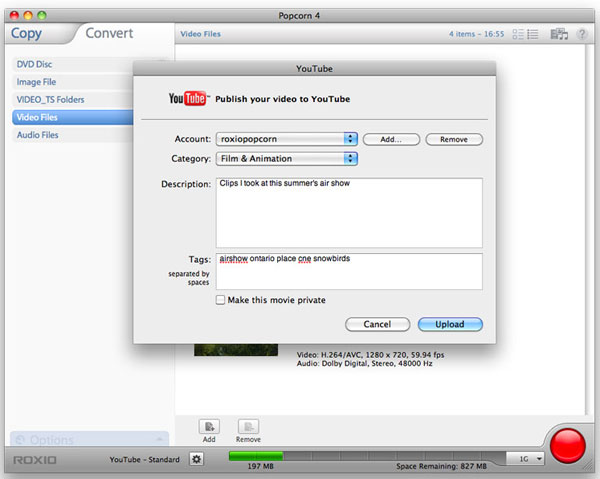Click in the Tags text field

[x=349, y=271]
